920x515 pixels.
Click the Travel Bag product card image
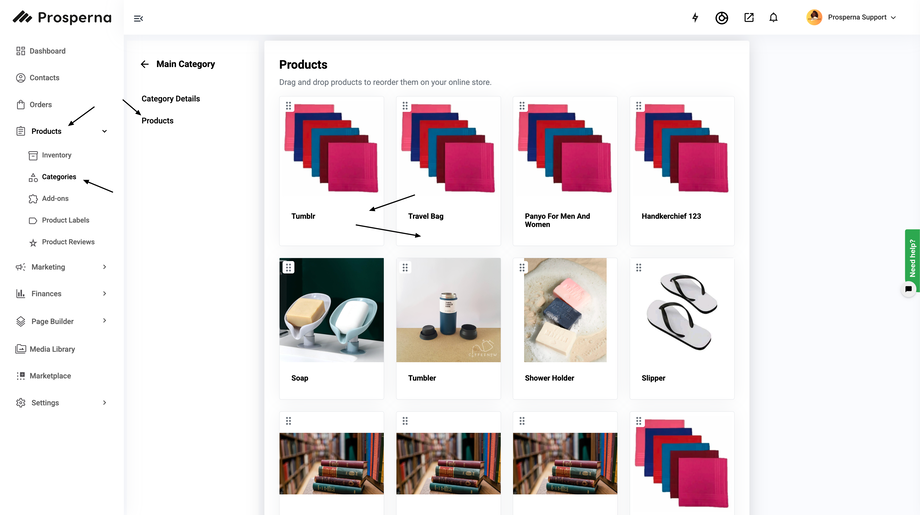tap(448, 148)
